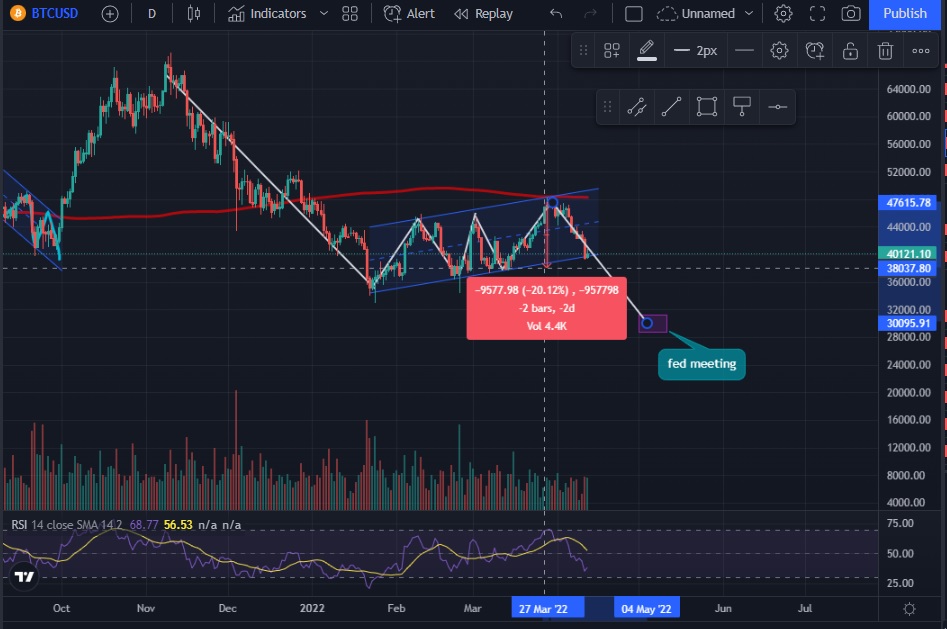This screenshot has width=947, height=629.
Task: Expand the favorite indicators chevron beside Indicators
Action: [x=324, y=13]
